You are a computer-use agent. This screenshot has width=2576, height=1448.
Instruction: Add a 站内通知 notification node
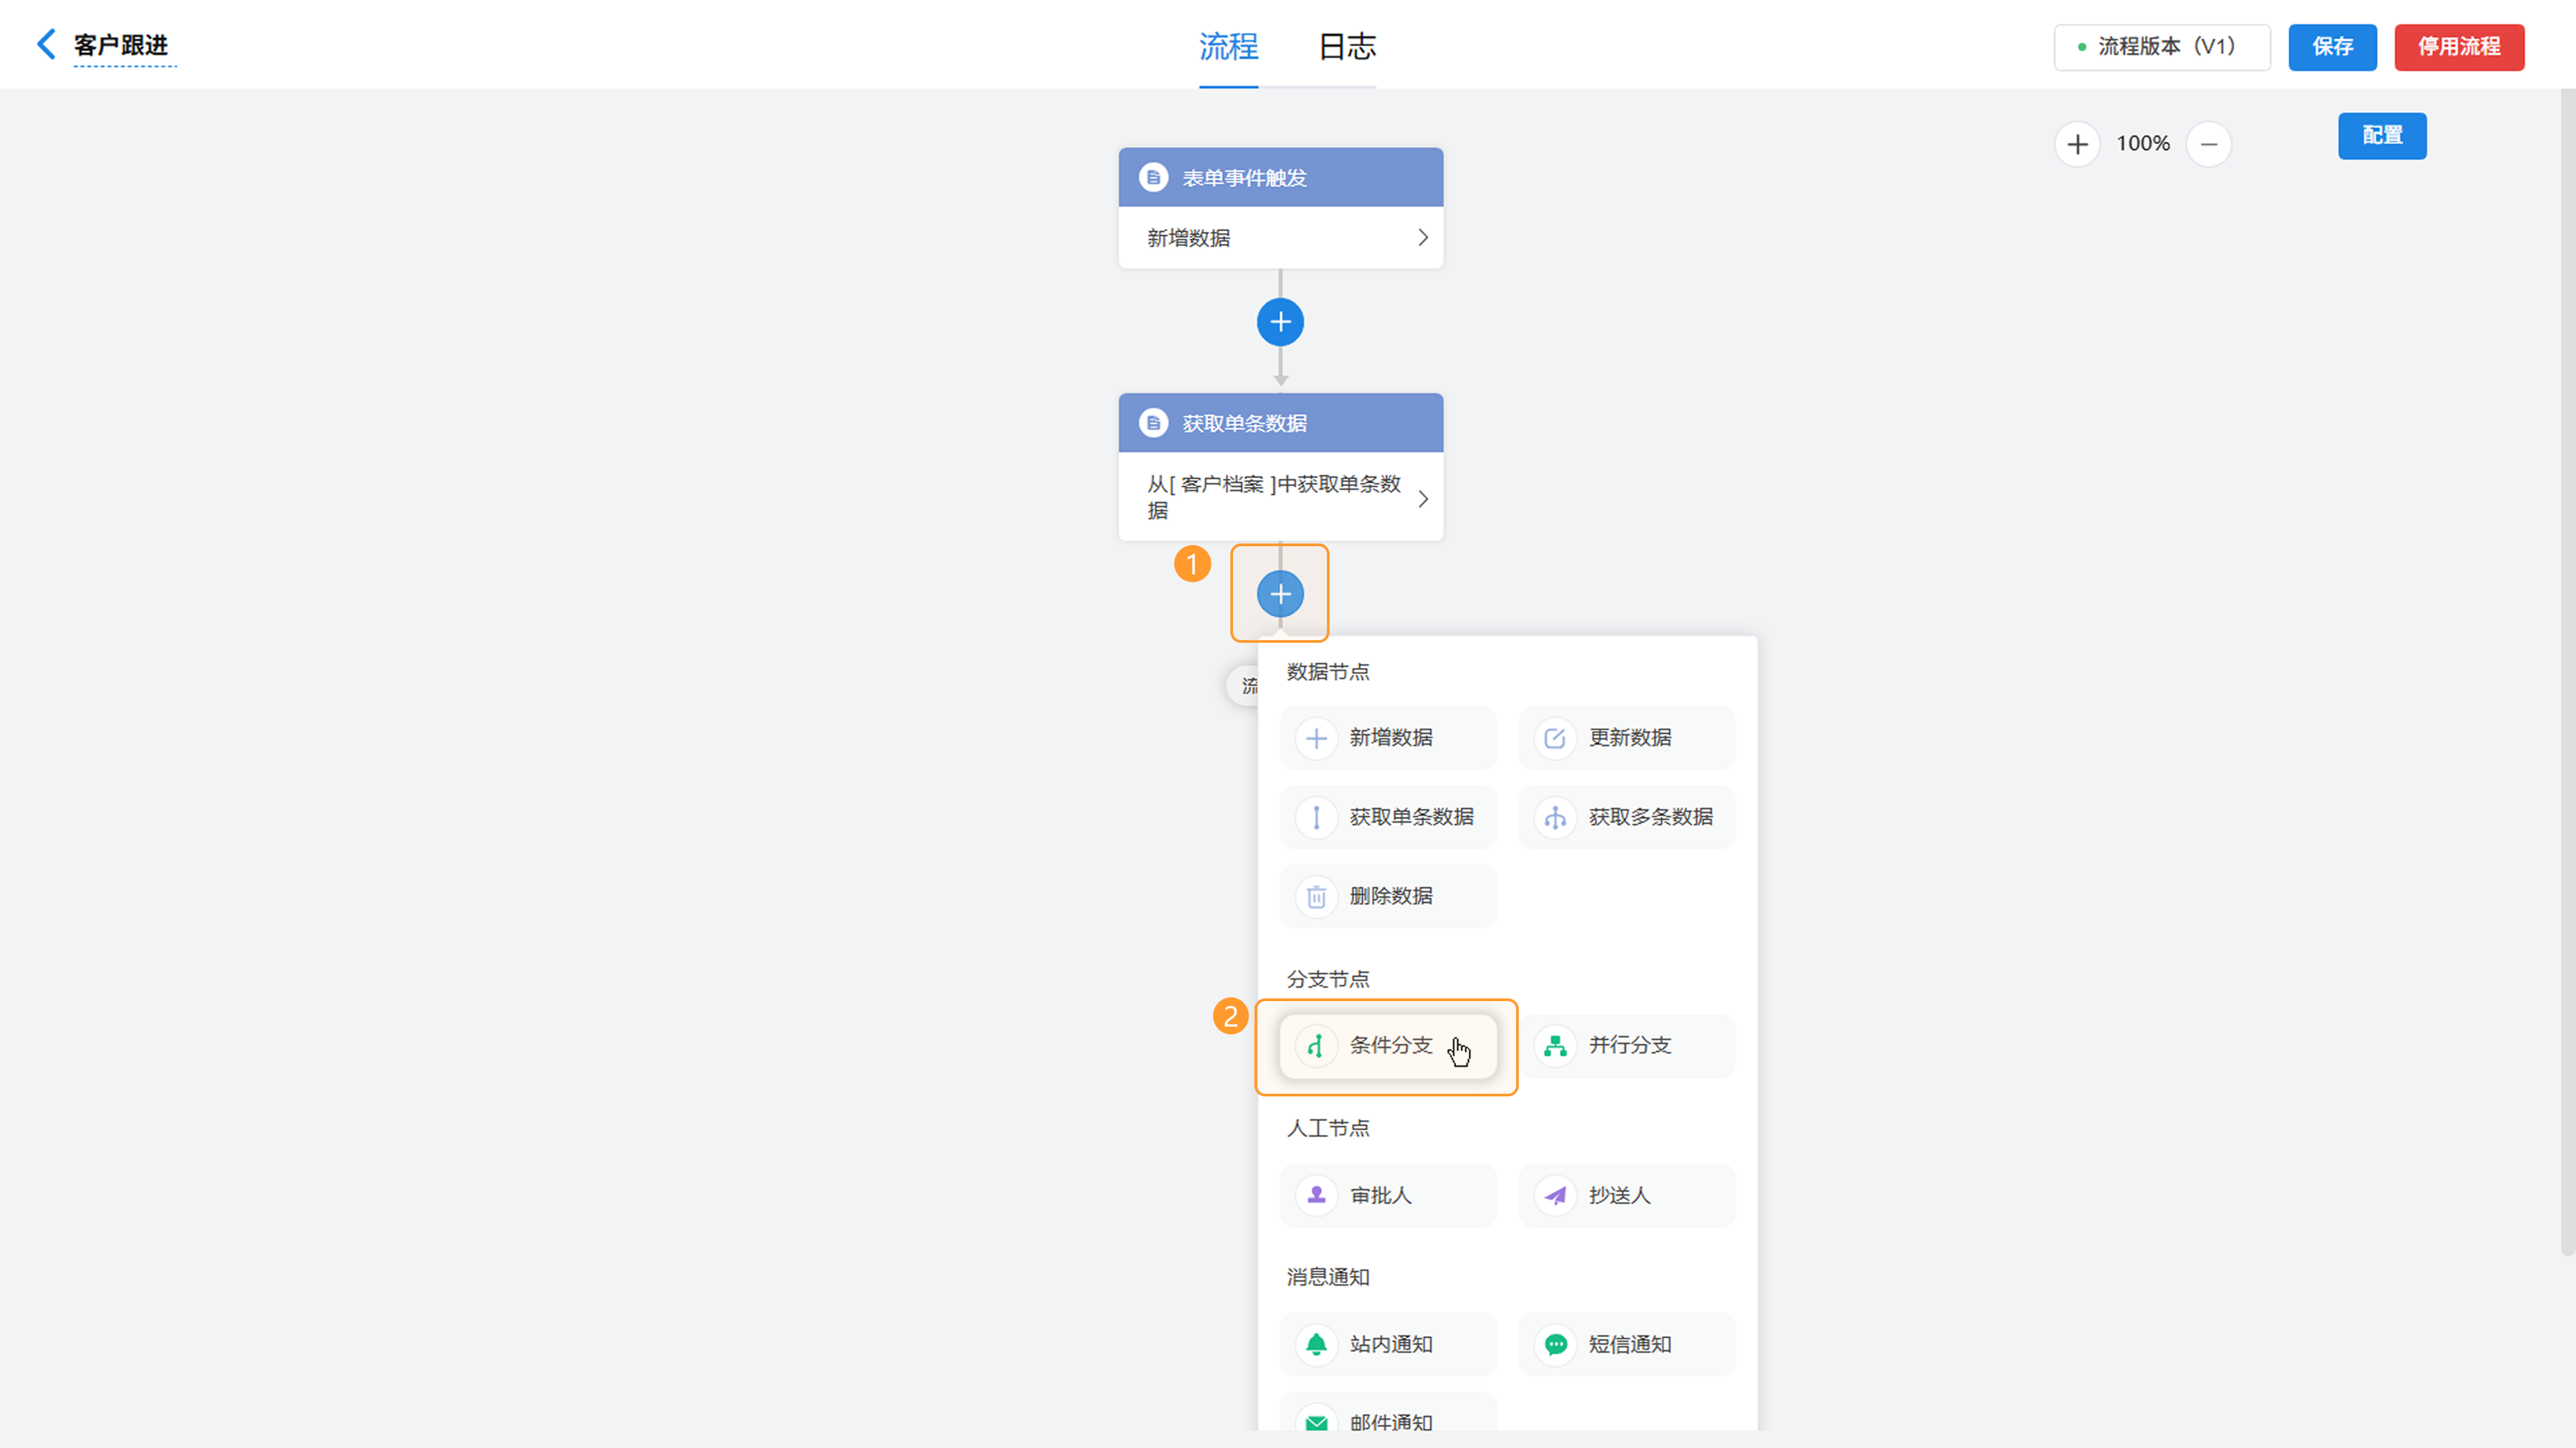click(x=1388, y=1344)
